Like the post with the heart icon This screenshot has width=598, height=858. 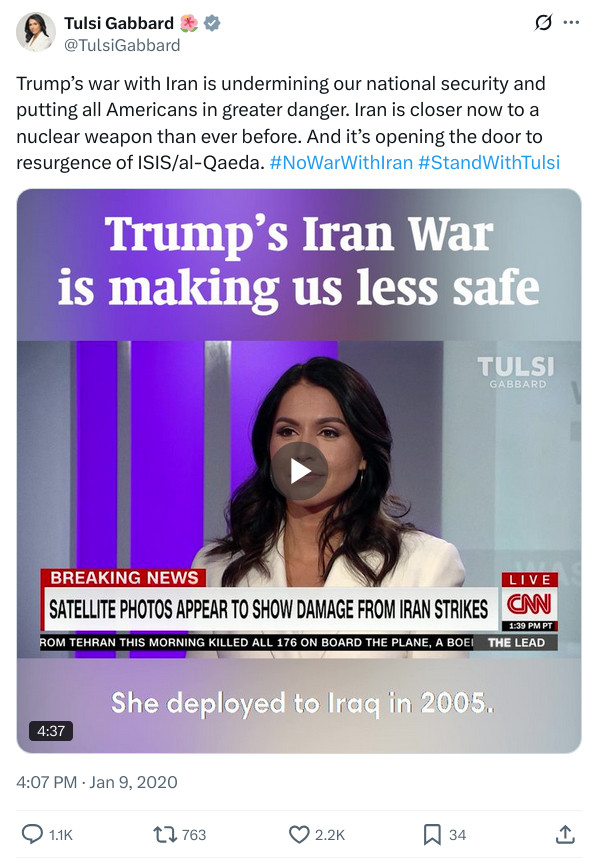coord(299,834)
